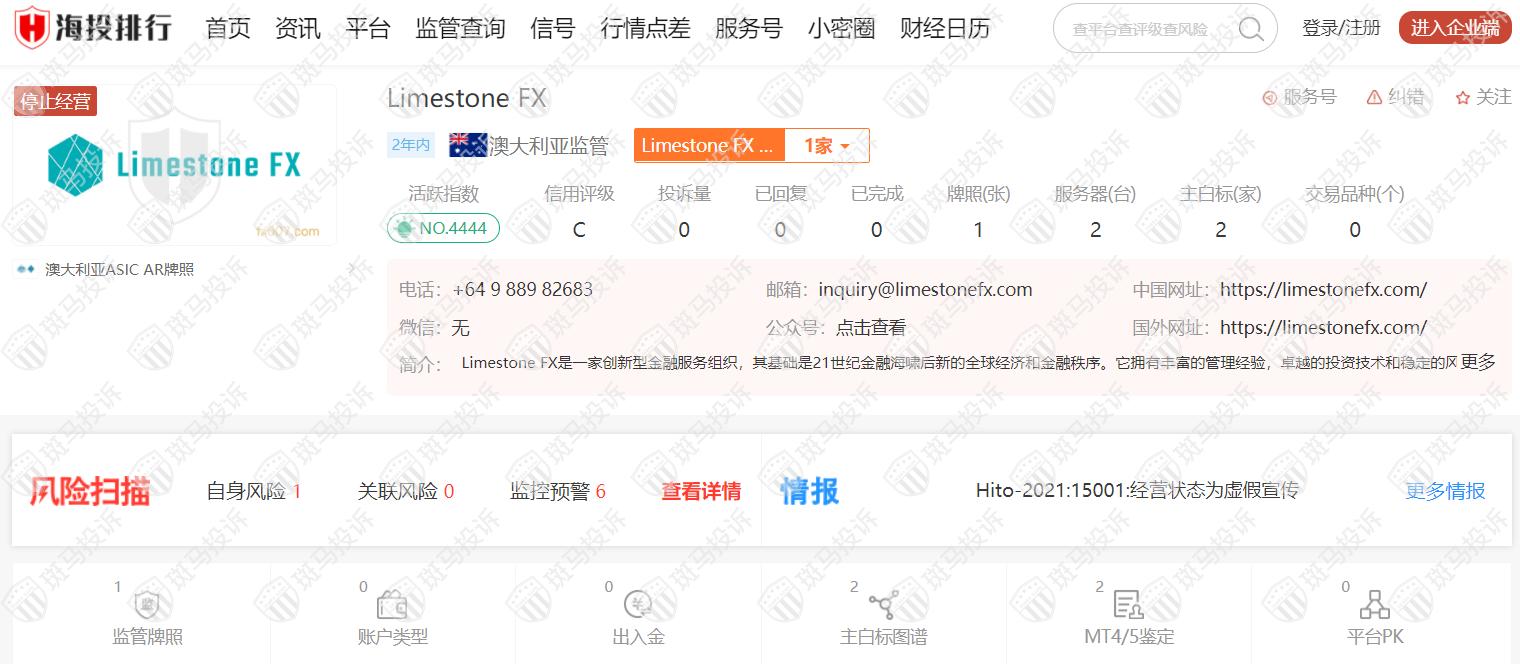
Task: Click the 情报 heading
Action: [x=810, y=491]
